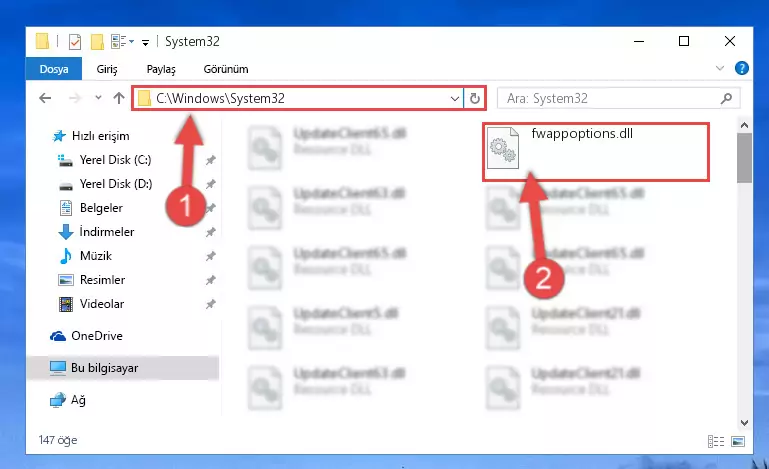Click the New folder quick access icon
This screenshot has width=769, height=469.
click(97, 42)
